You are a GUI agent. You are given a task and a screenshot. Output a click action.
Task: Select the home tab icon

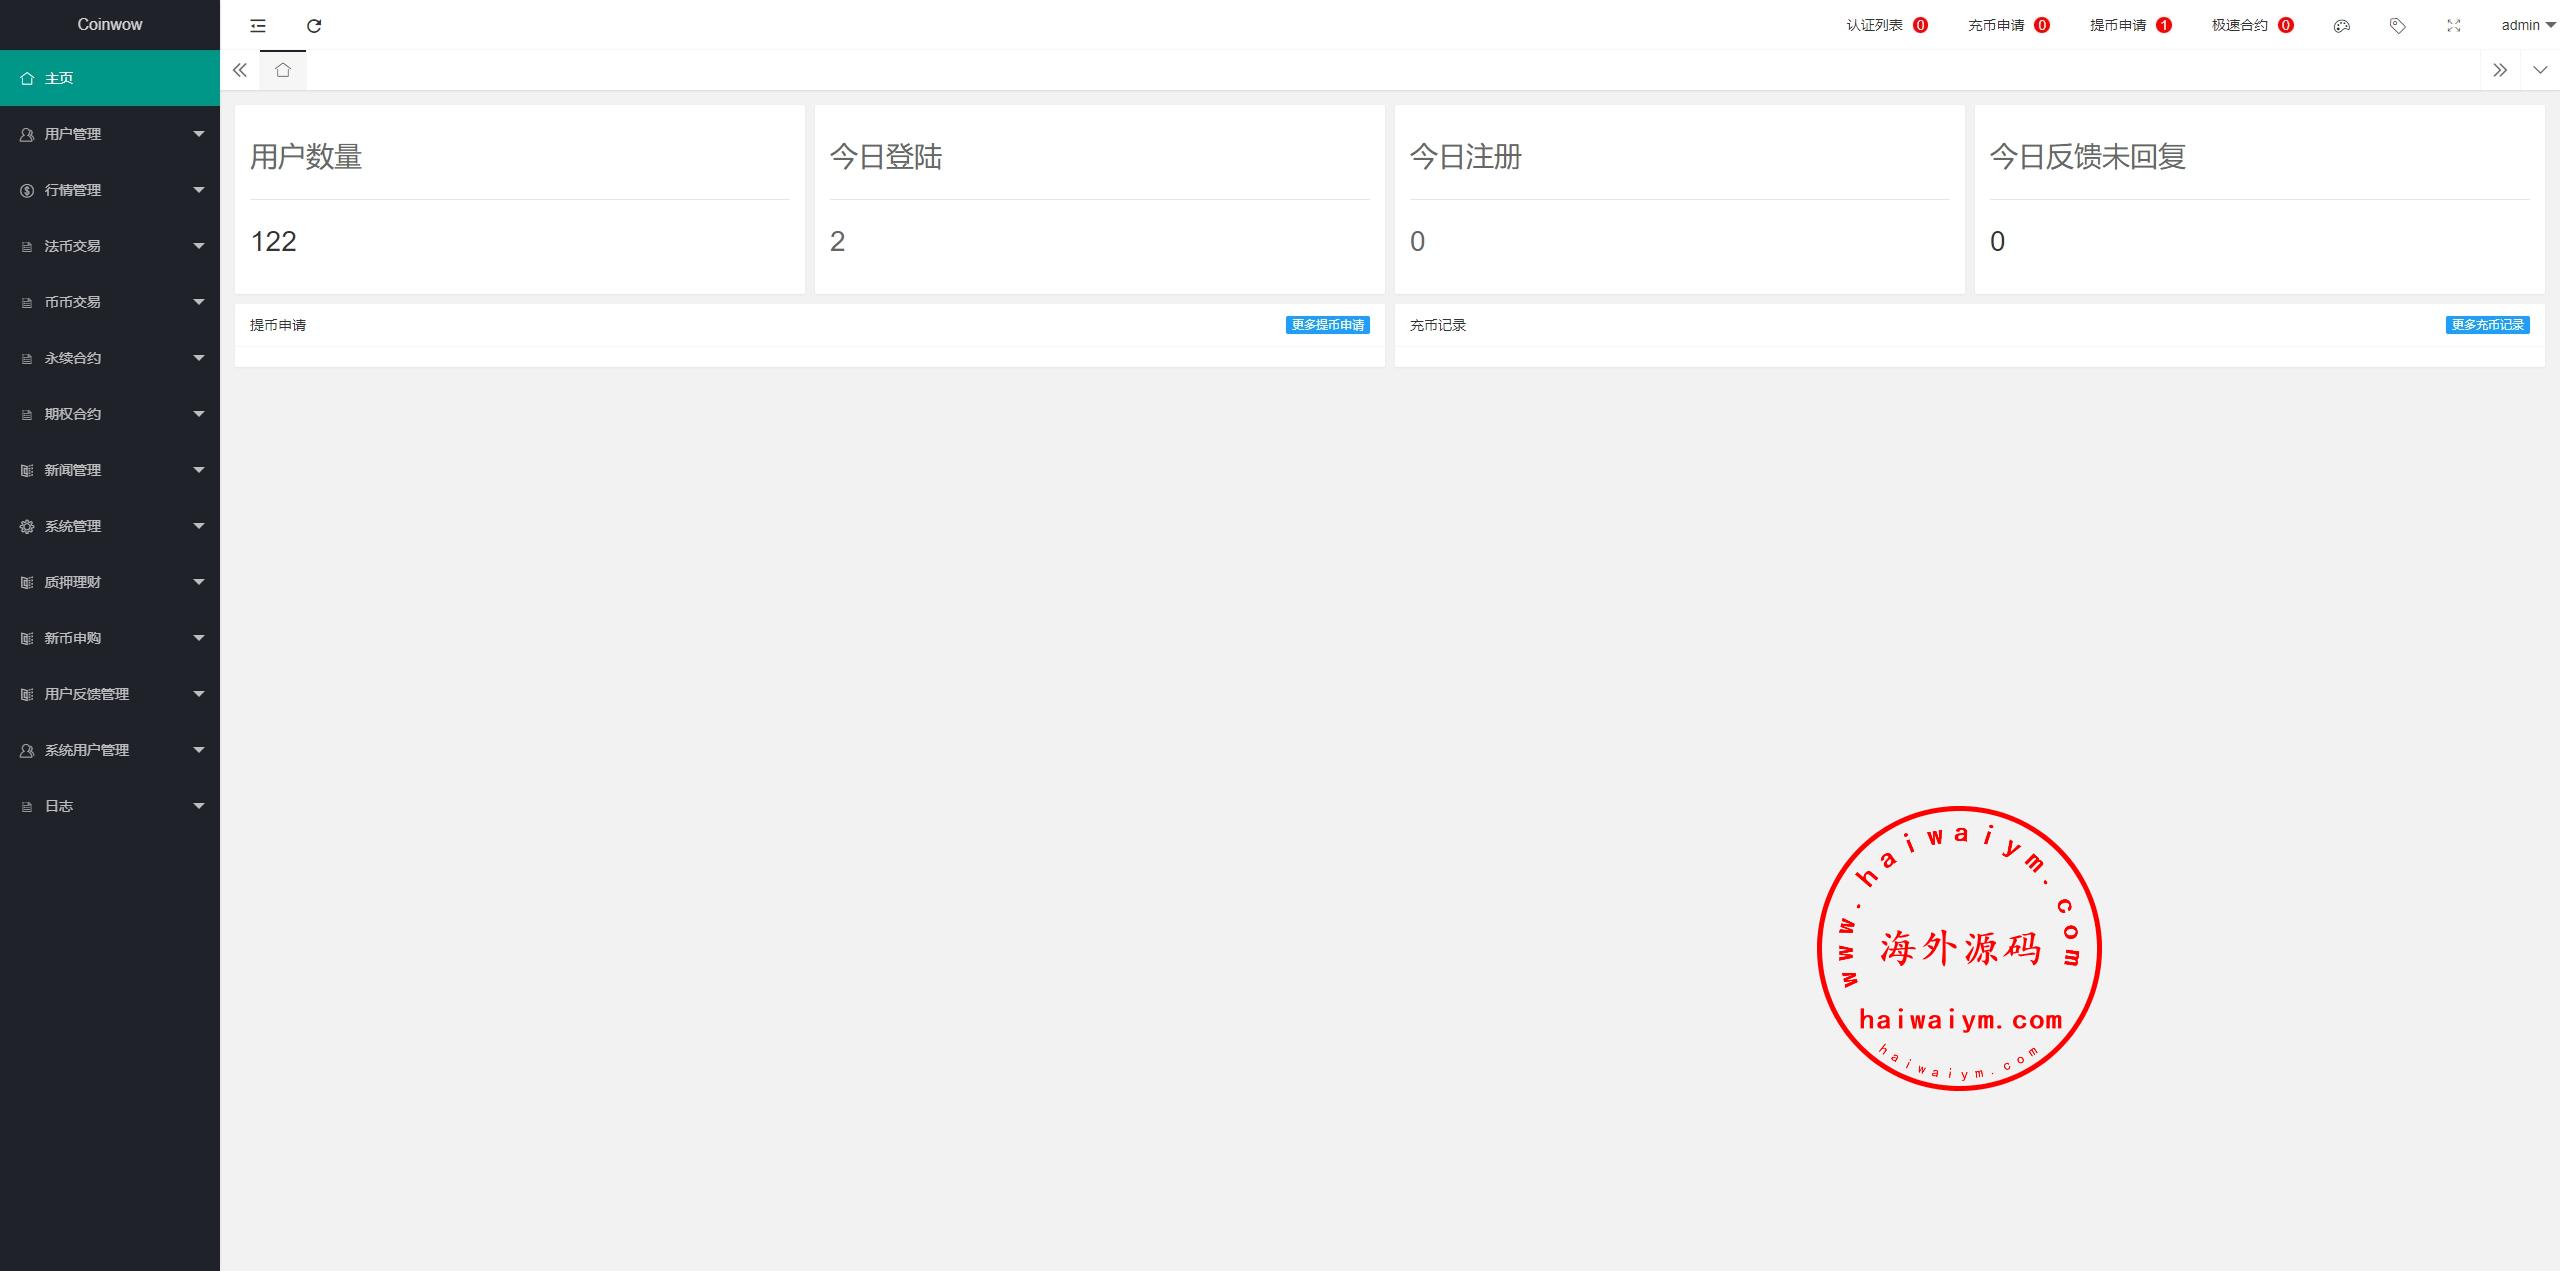[x=283, y=70]
